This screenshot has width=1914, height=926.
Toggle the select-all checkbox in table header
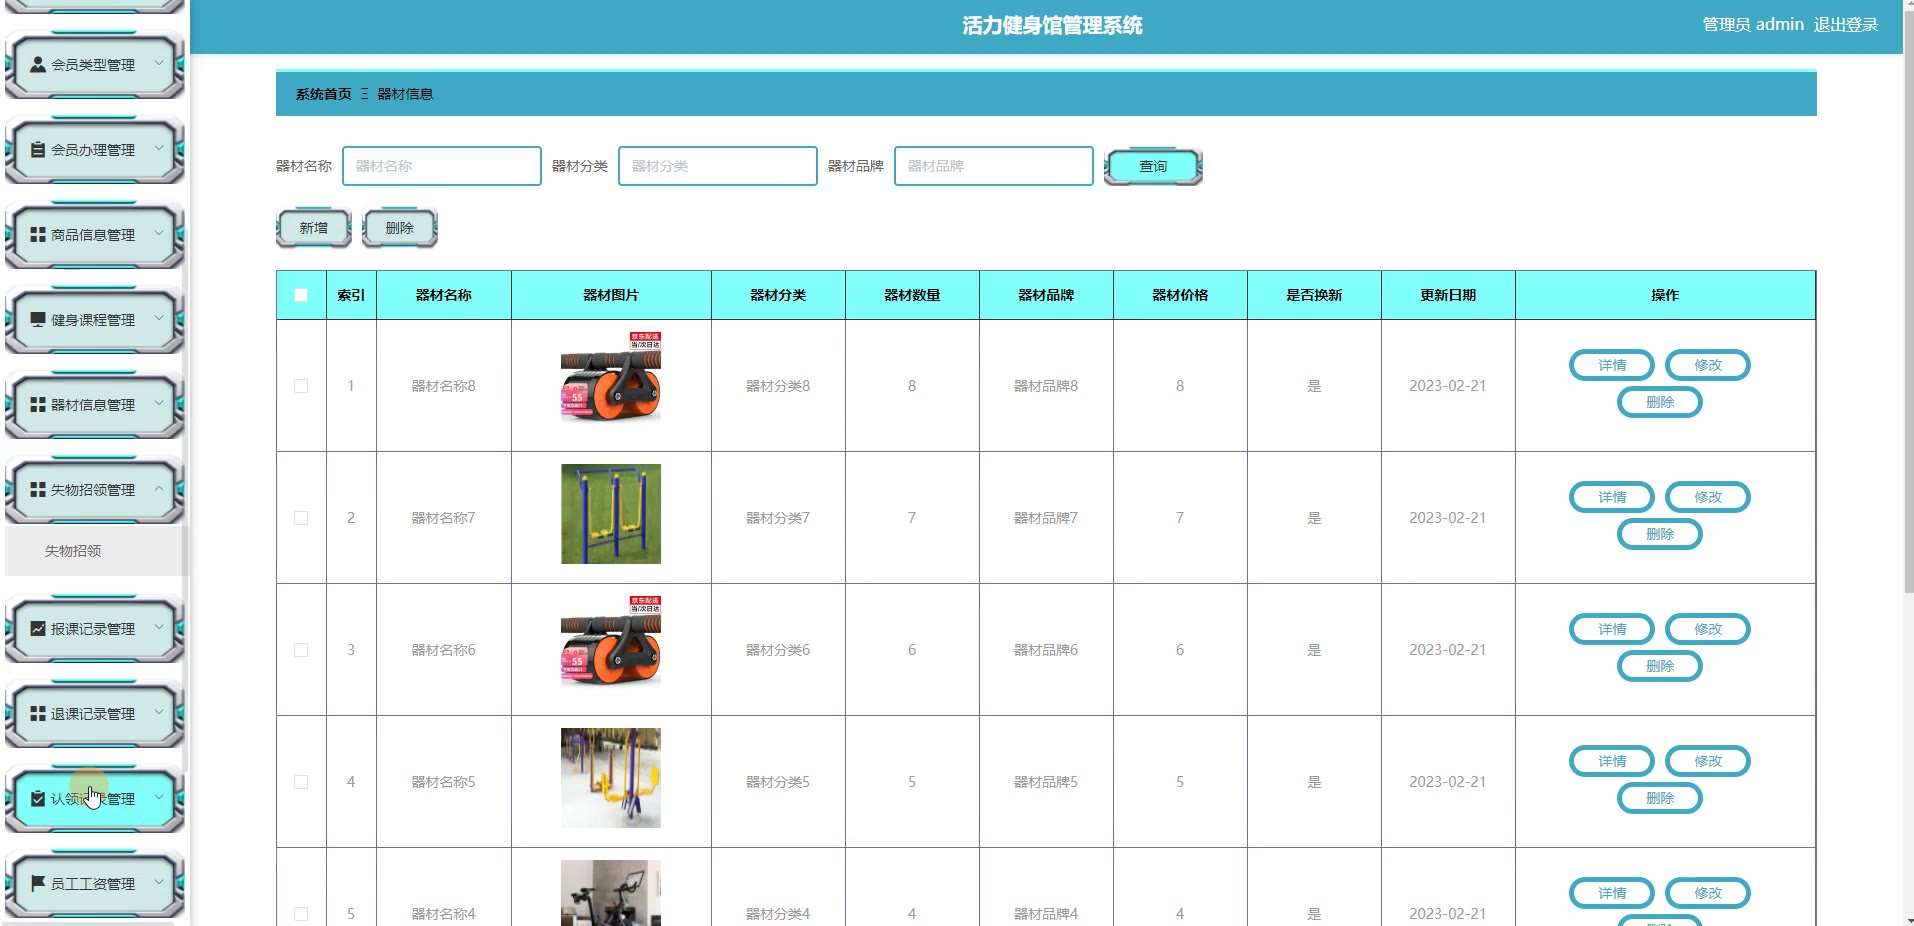point(301,295)
